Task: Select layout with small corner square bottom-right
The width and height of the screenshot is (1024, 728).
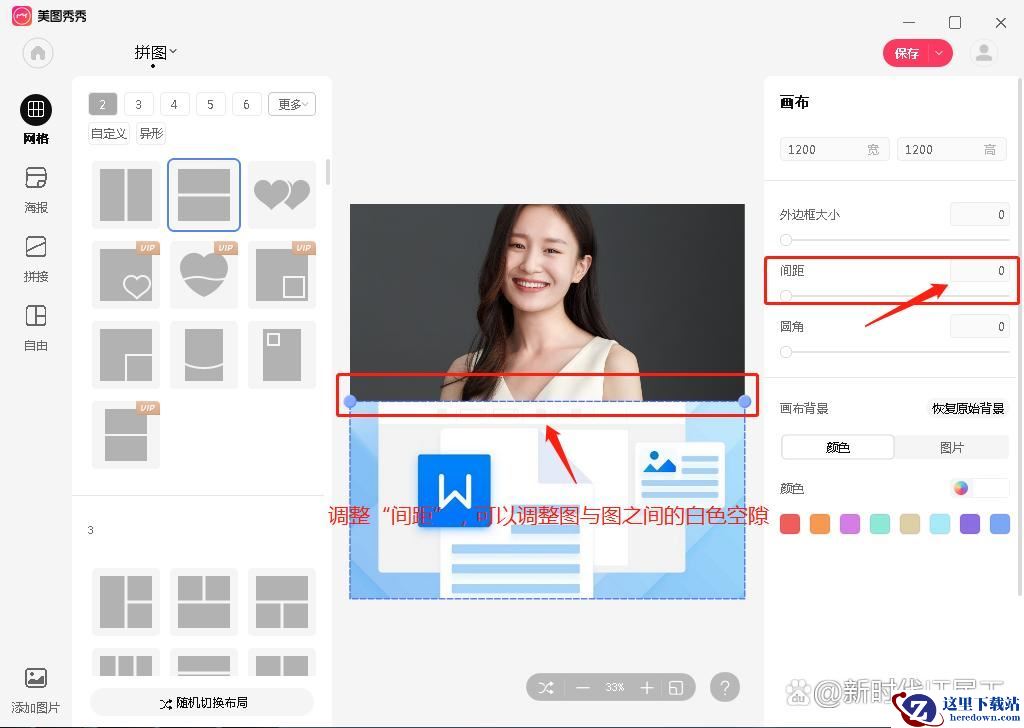Action: click(126, 355)
